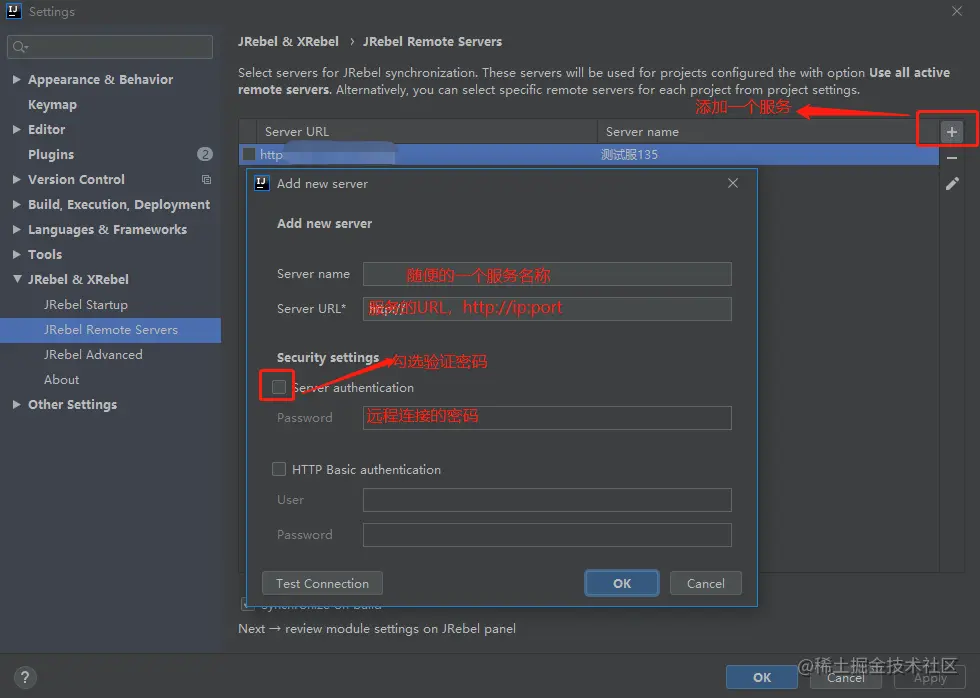Viewport: 980px width, 698px height.
Task: Select the http server URL cell
Action: click(427, 154)
